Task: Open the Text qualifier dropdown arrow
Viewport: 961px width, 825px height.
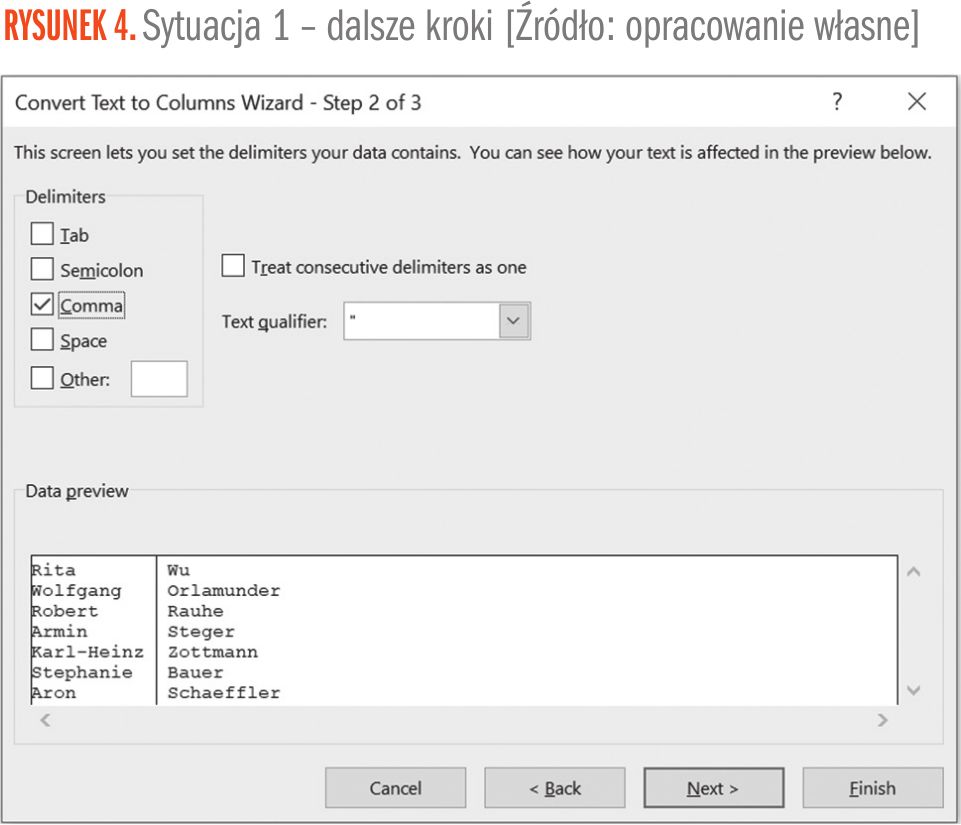Action: click(514, 322)
